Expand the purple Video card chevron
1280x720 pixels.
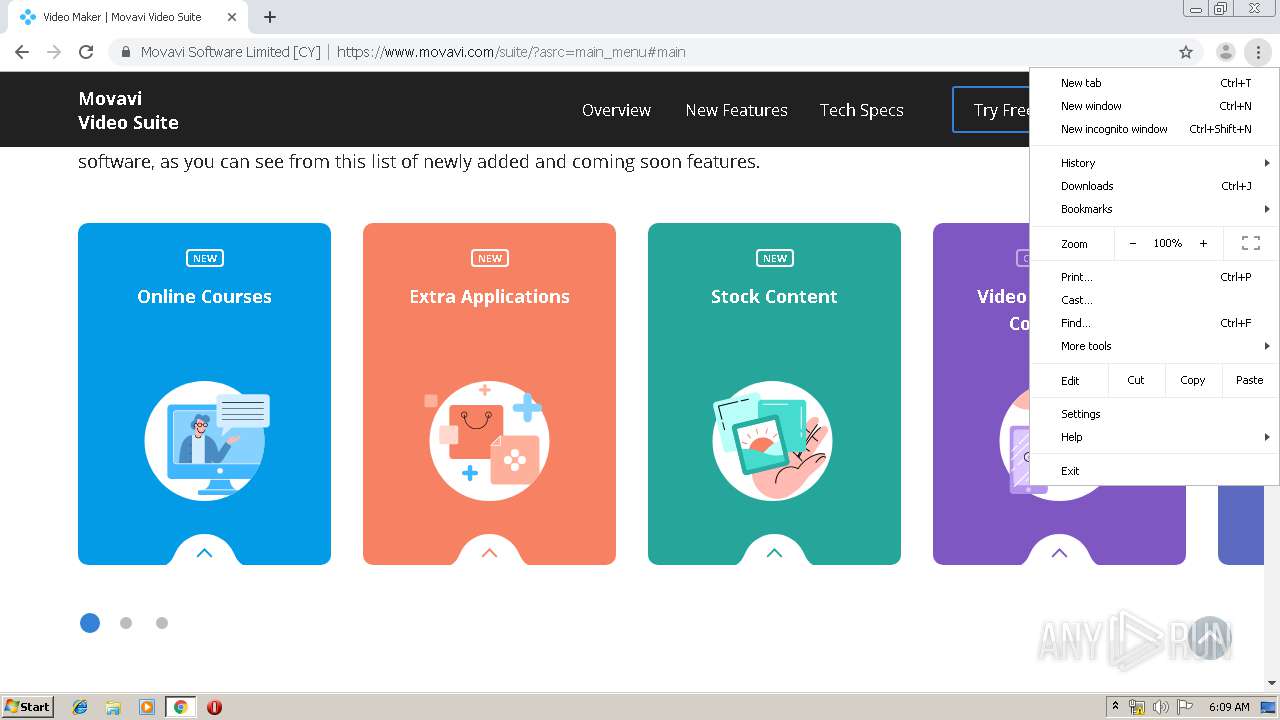pyautogui.click(x=1059, y=552)
